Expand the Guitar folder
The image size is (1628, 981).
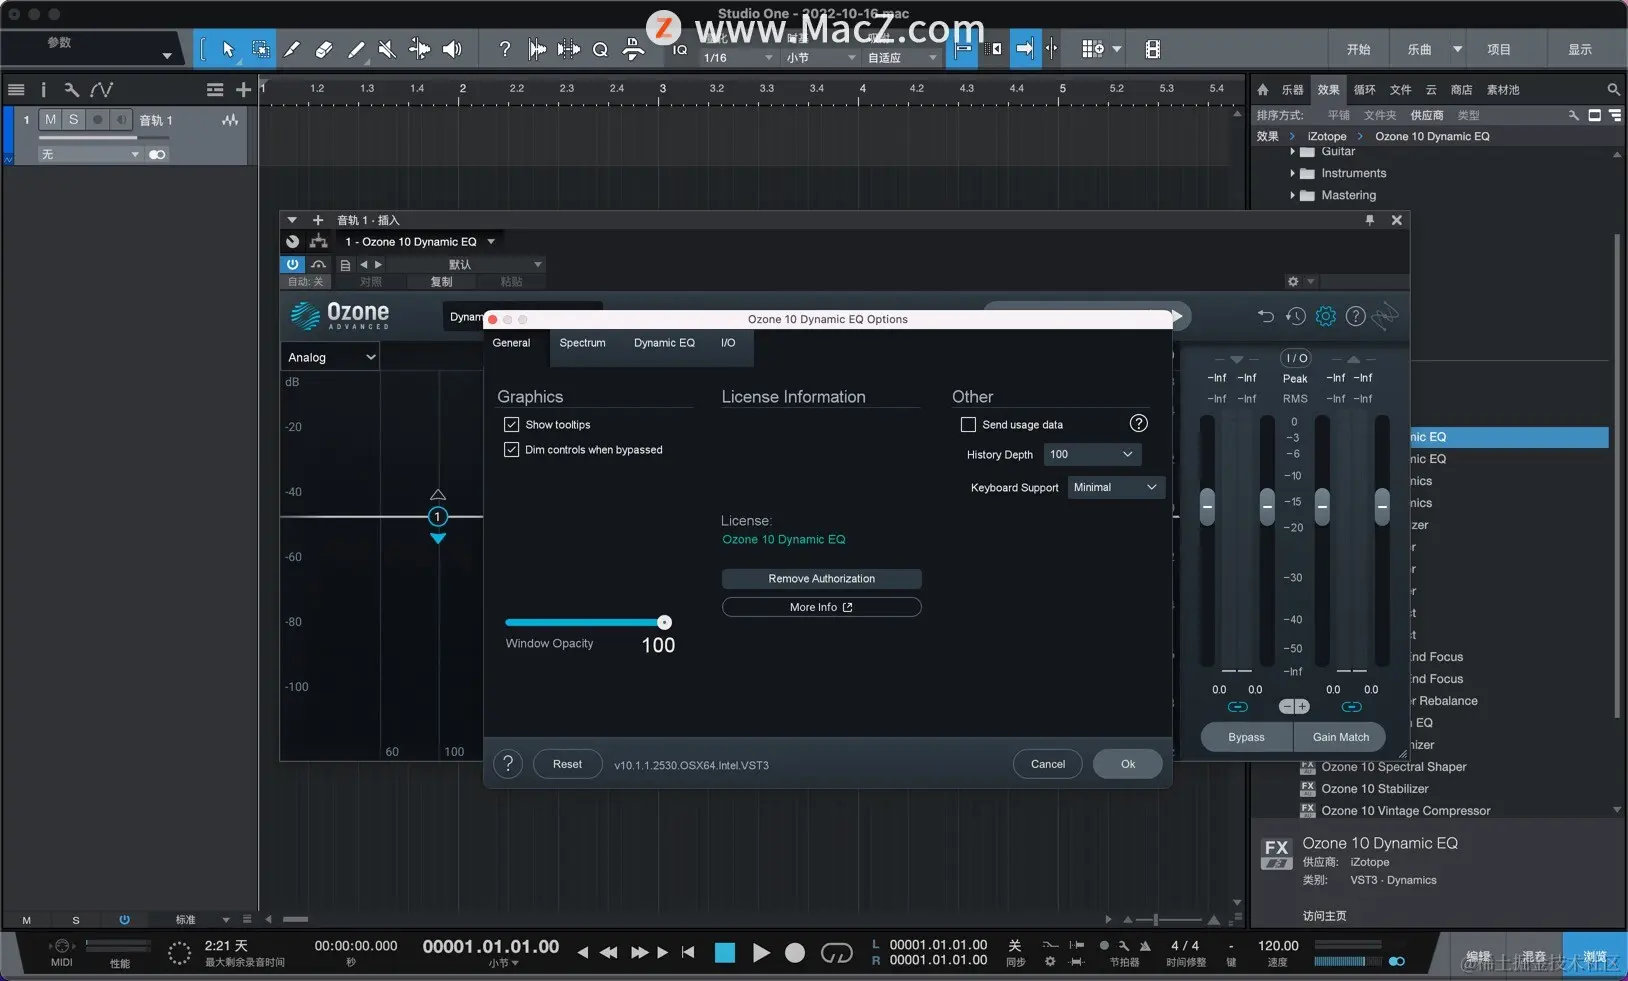coord(1292,151)
